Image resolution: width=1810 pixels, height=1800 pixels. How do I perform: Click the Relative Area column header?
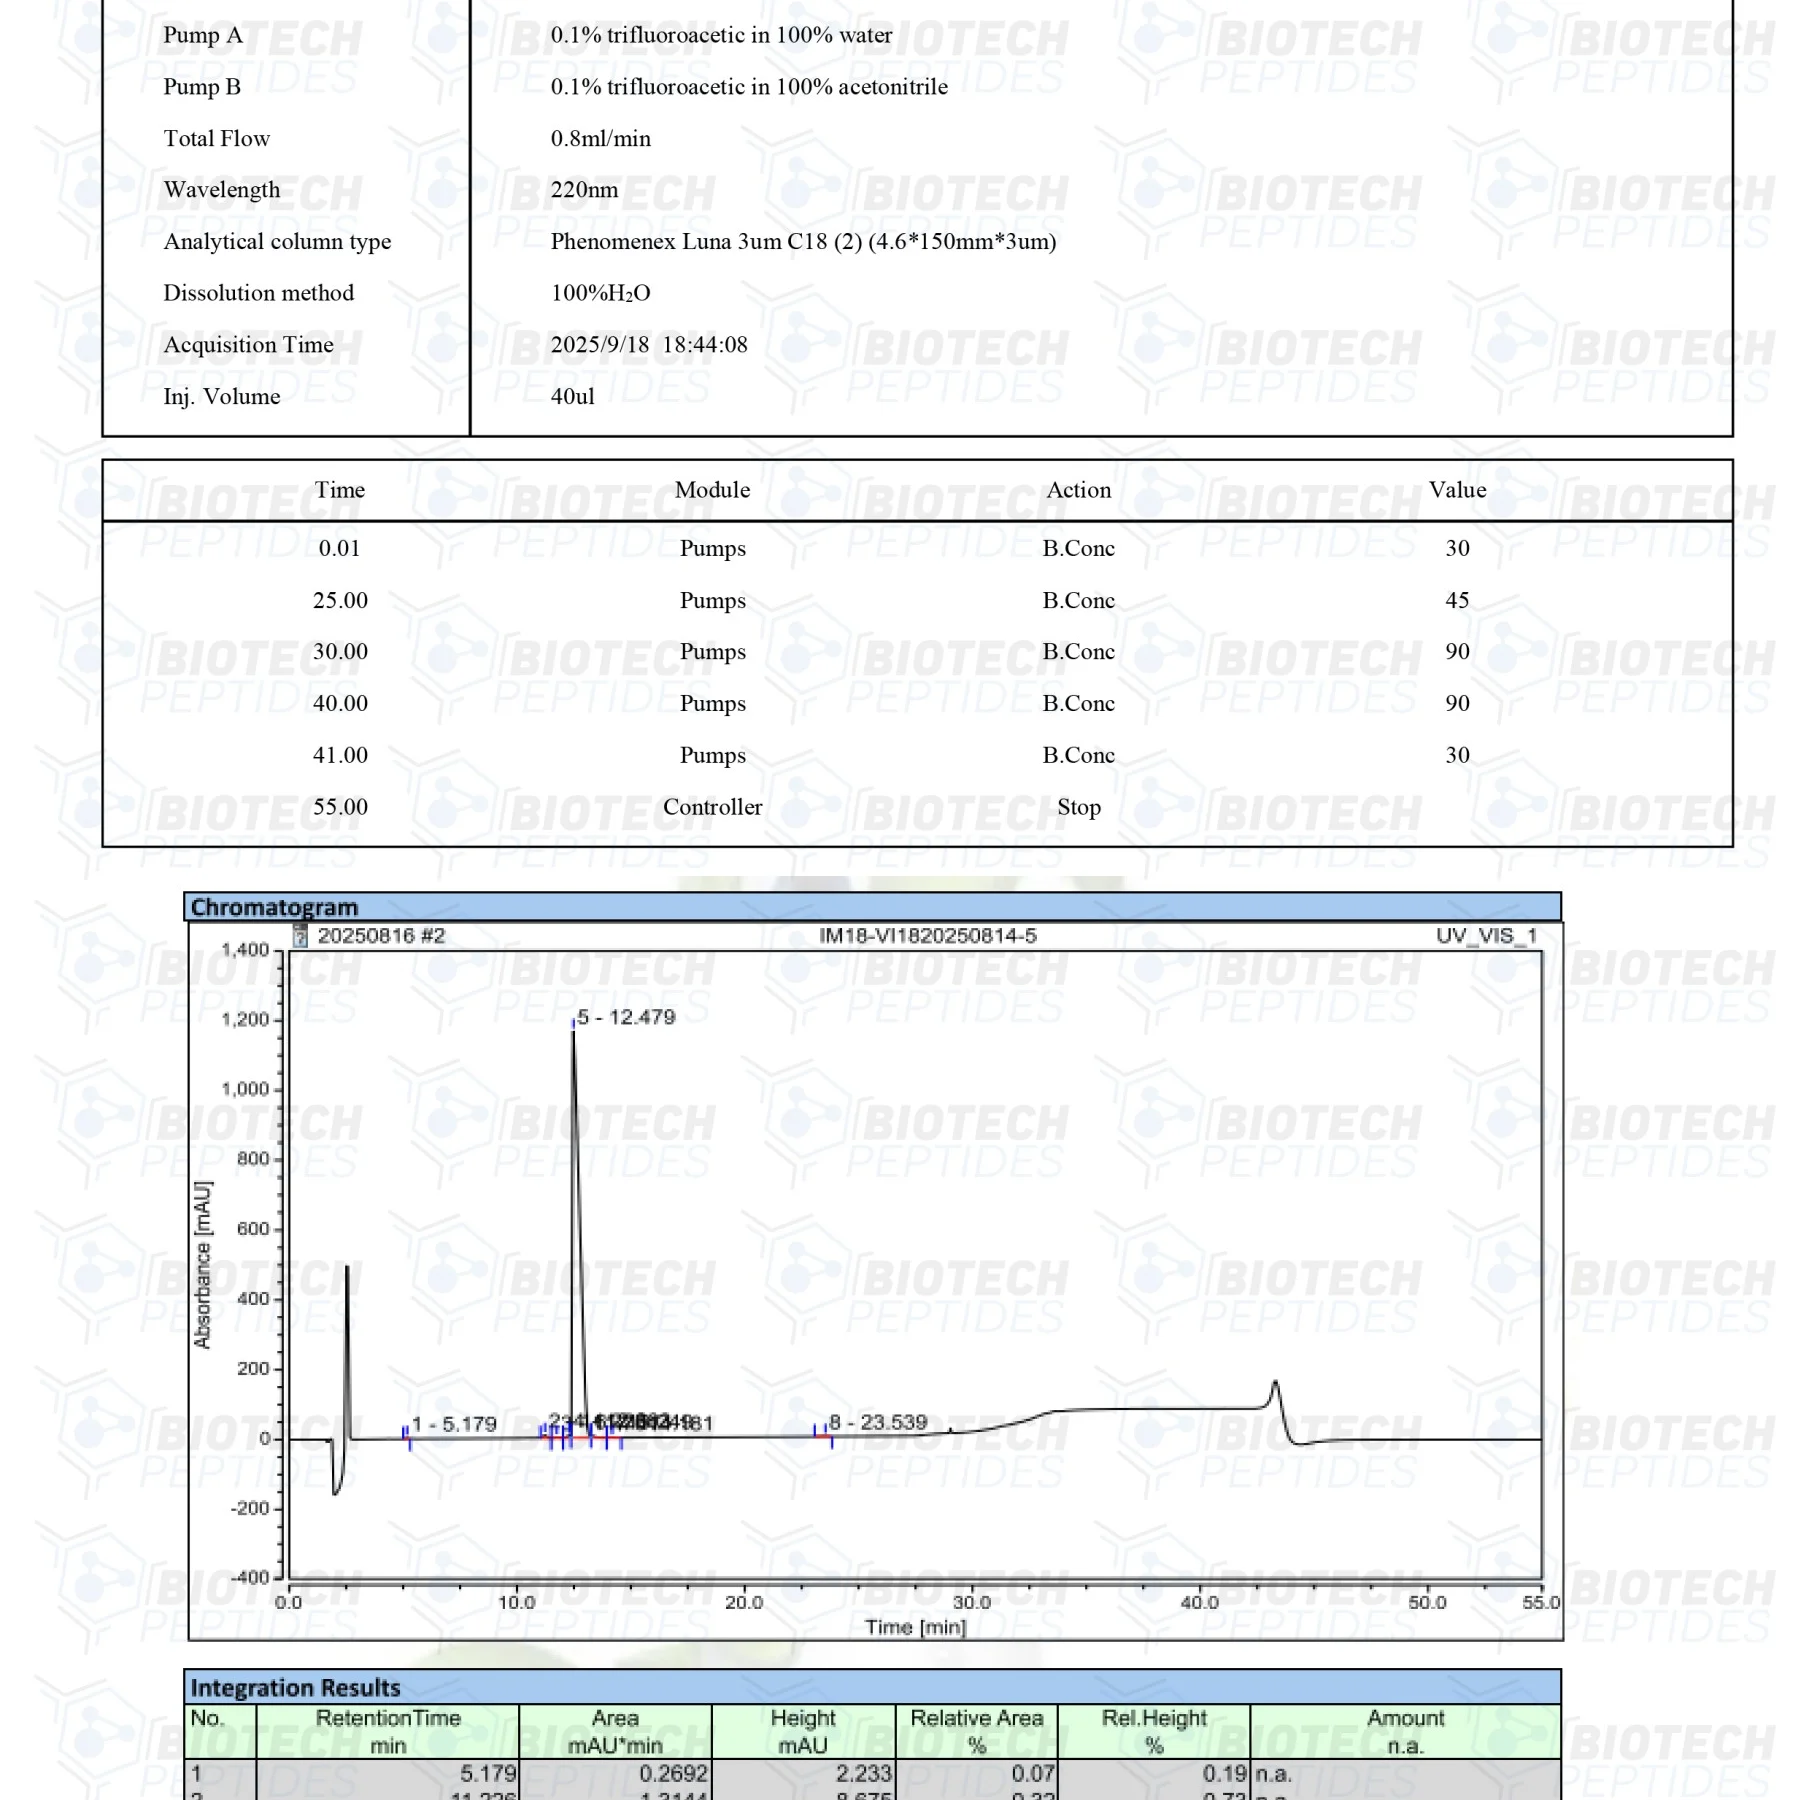(x=976, y=1731)
